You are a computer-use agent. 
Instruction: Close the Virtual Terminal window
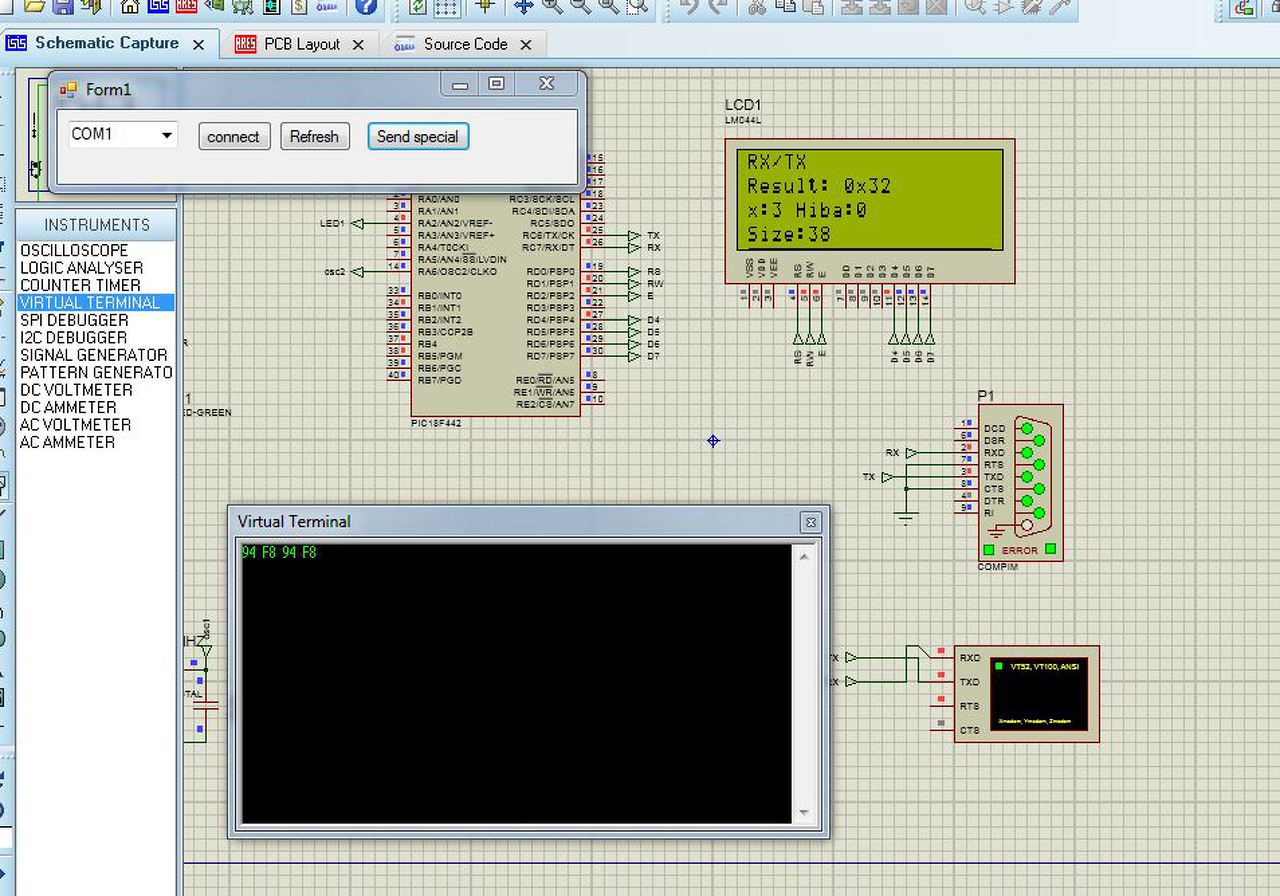[810, 522]
